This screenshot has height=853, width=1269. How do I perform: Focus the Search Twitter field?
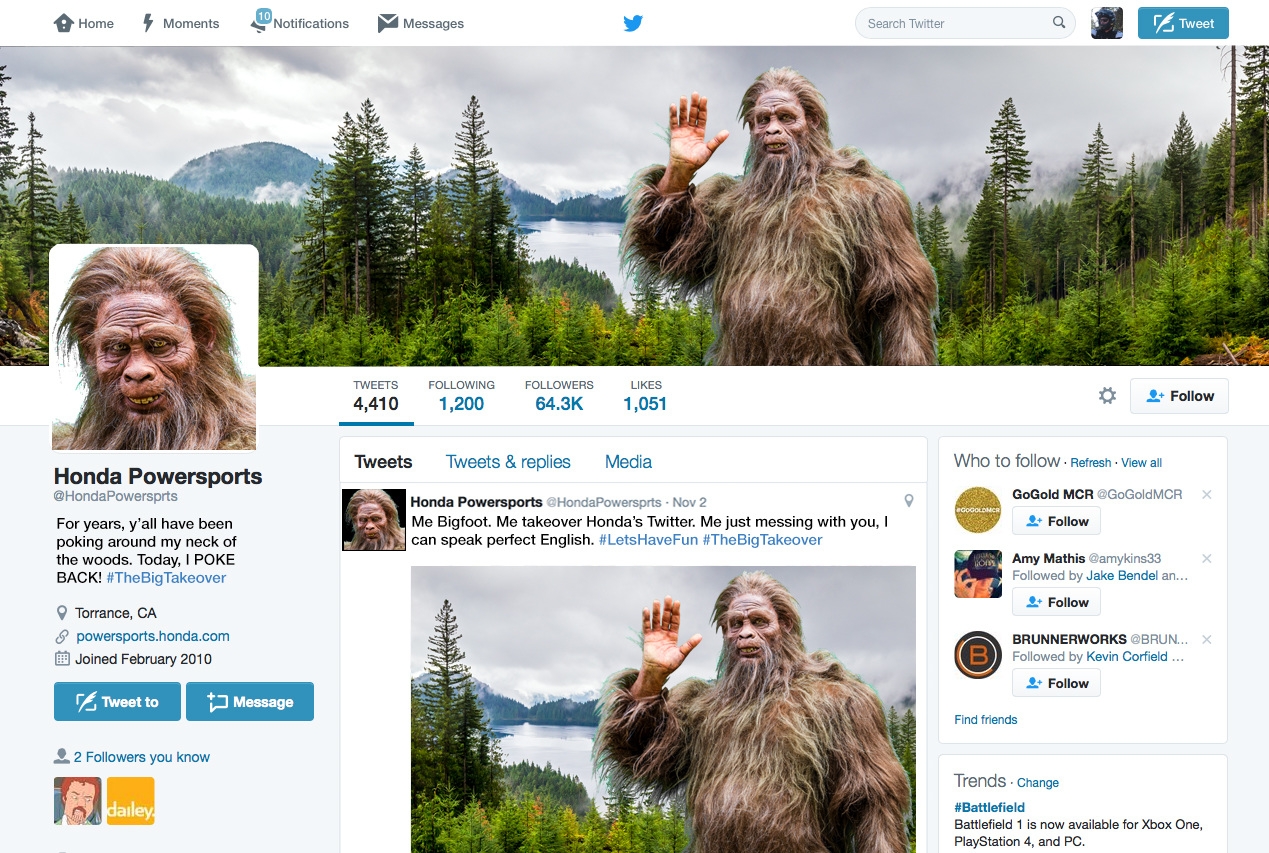pos(965,23)
